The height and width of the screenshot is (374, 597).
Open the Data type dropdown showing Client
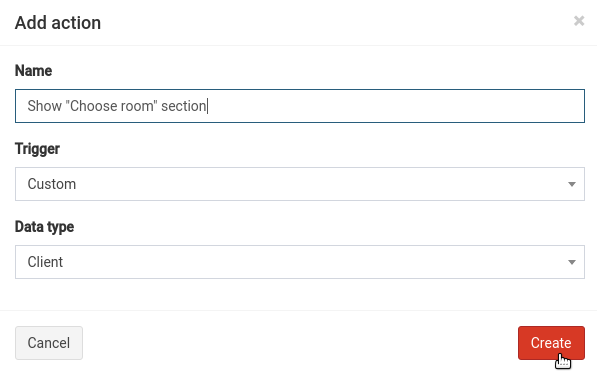coord(300,262)
